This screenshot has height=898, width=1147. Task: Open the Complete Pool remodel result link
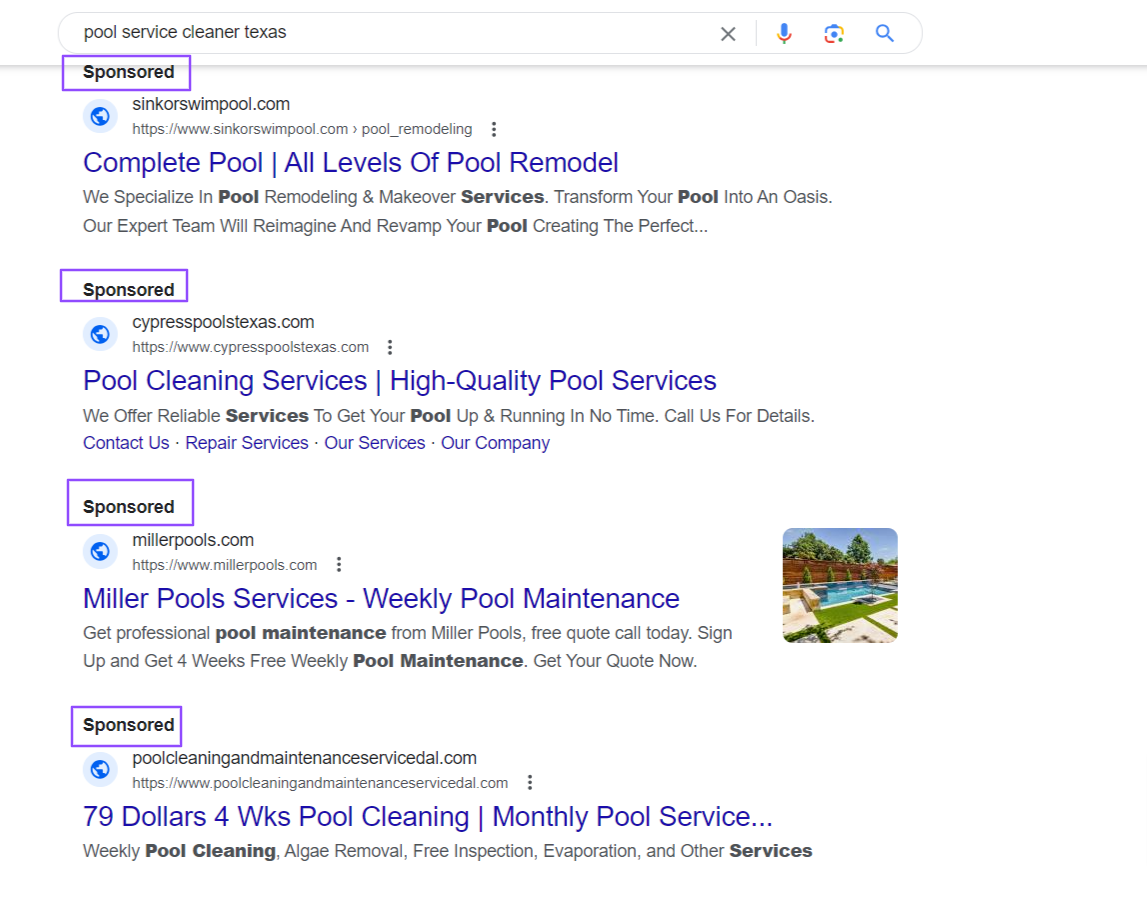tap(351, 162)
